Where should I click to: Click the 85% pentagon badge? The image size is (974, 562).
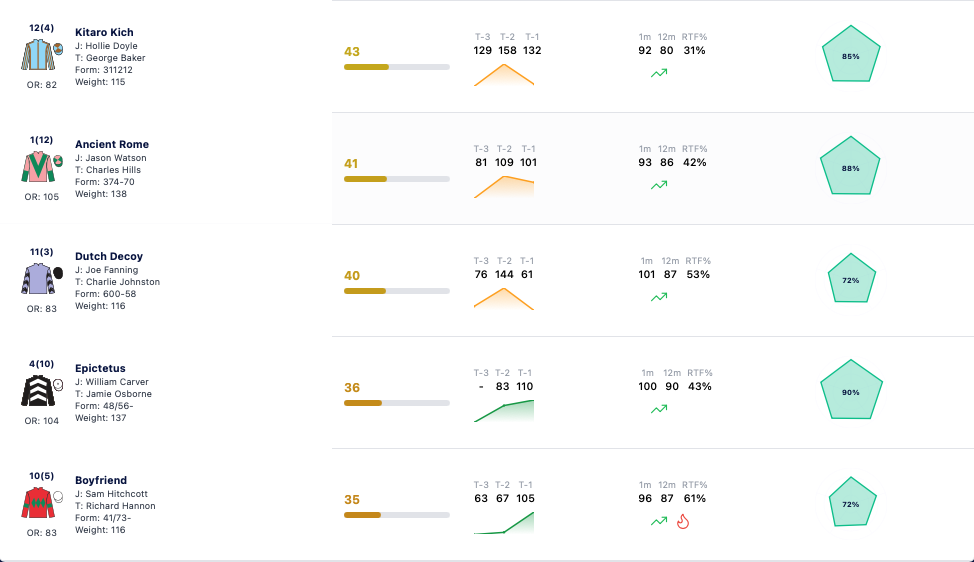pyautogui.click(x=851, y=55)
